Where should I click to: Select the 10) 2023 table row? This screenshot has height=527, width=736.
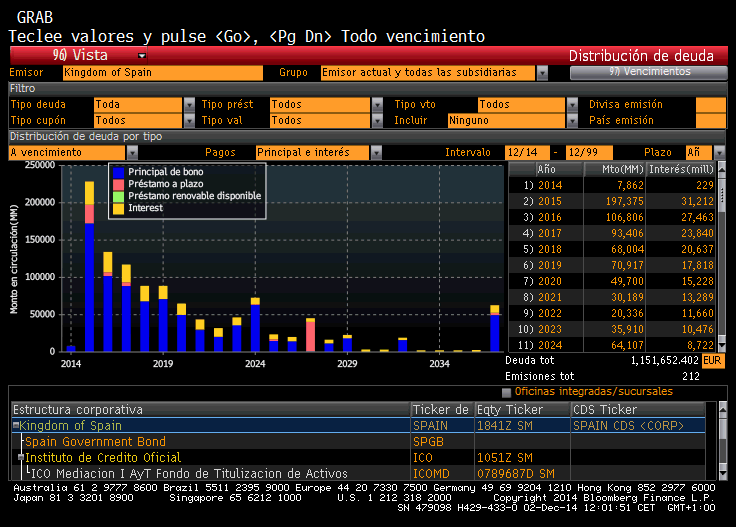coord(612,329)
